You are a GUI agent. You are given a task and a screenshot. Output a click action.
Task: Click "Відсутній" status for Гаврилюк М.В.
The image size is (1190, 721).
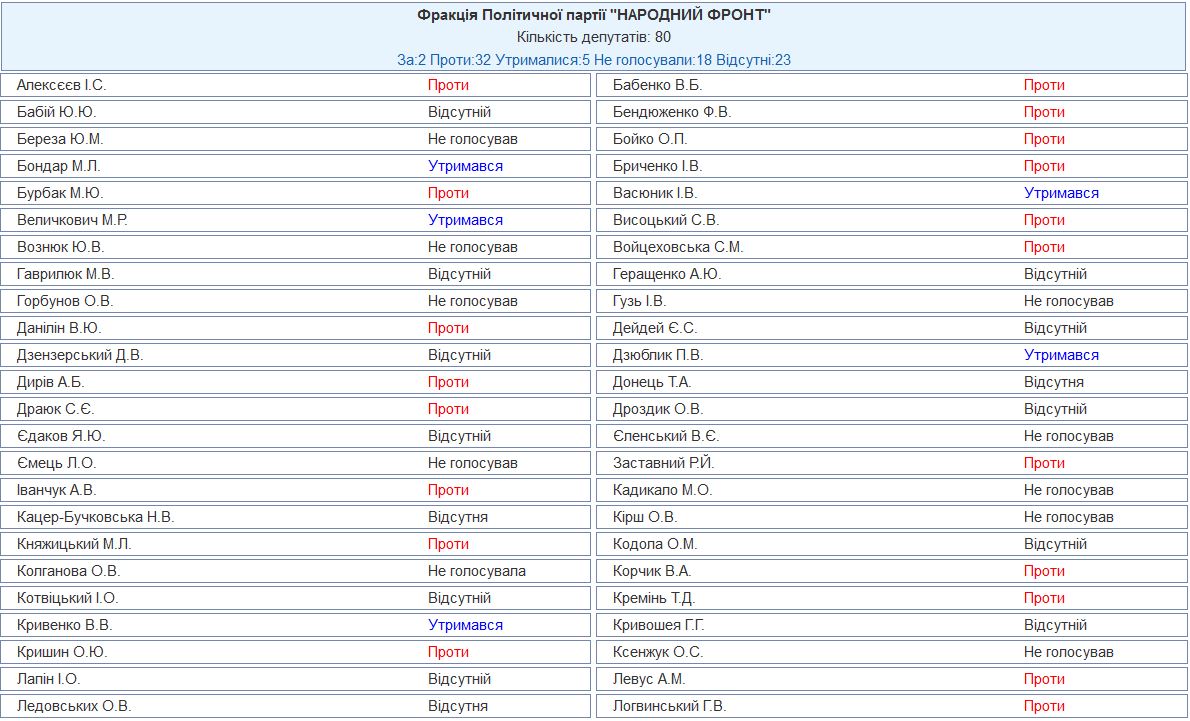click(x=459, y=274)
